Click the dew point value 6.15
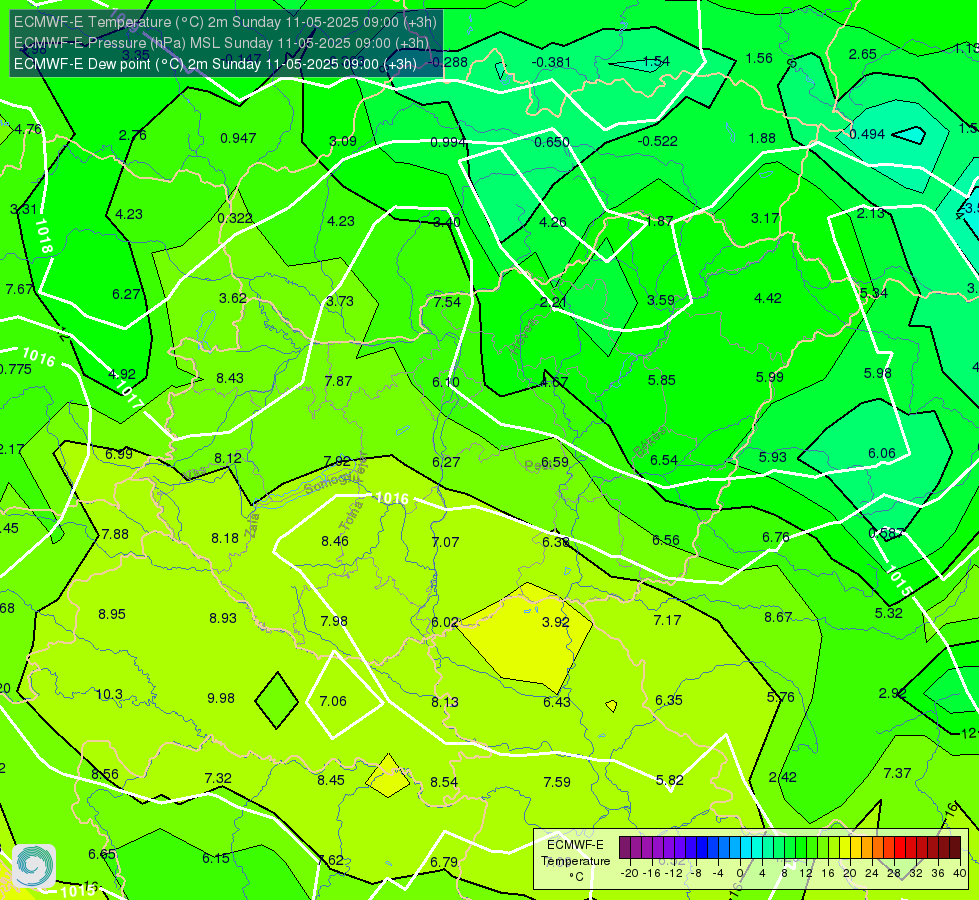Viewport: 979px width, 900px height. pyautogui.click(x=215, y=858)
